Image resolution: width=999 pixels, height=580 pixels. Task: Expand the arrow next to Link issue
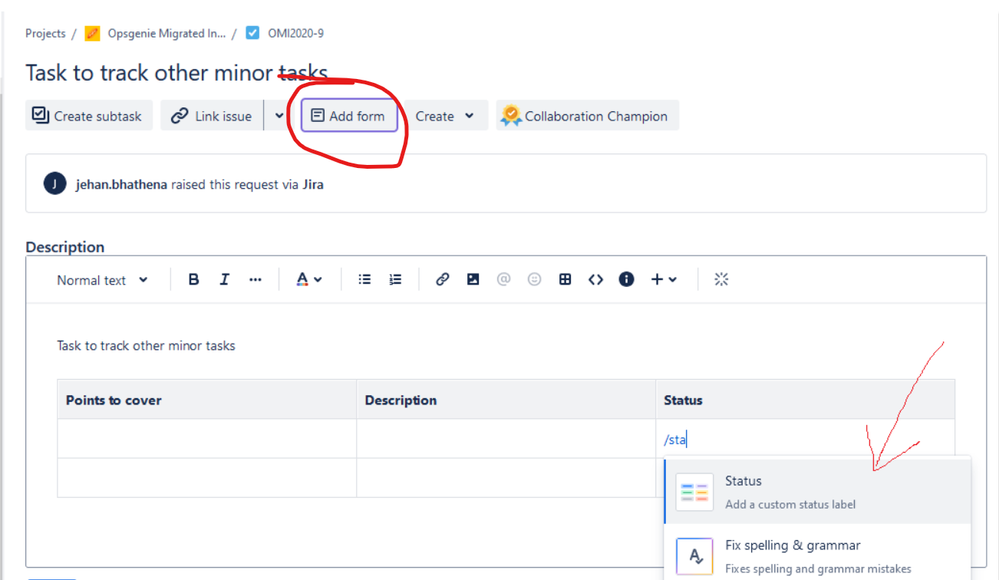(279, 115)
